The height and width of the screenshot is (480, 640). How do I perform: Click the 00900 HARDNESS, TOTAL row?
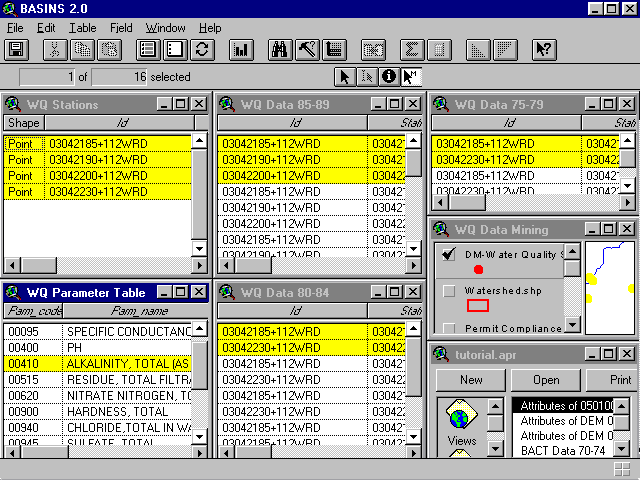coord(97,412)
